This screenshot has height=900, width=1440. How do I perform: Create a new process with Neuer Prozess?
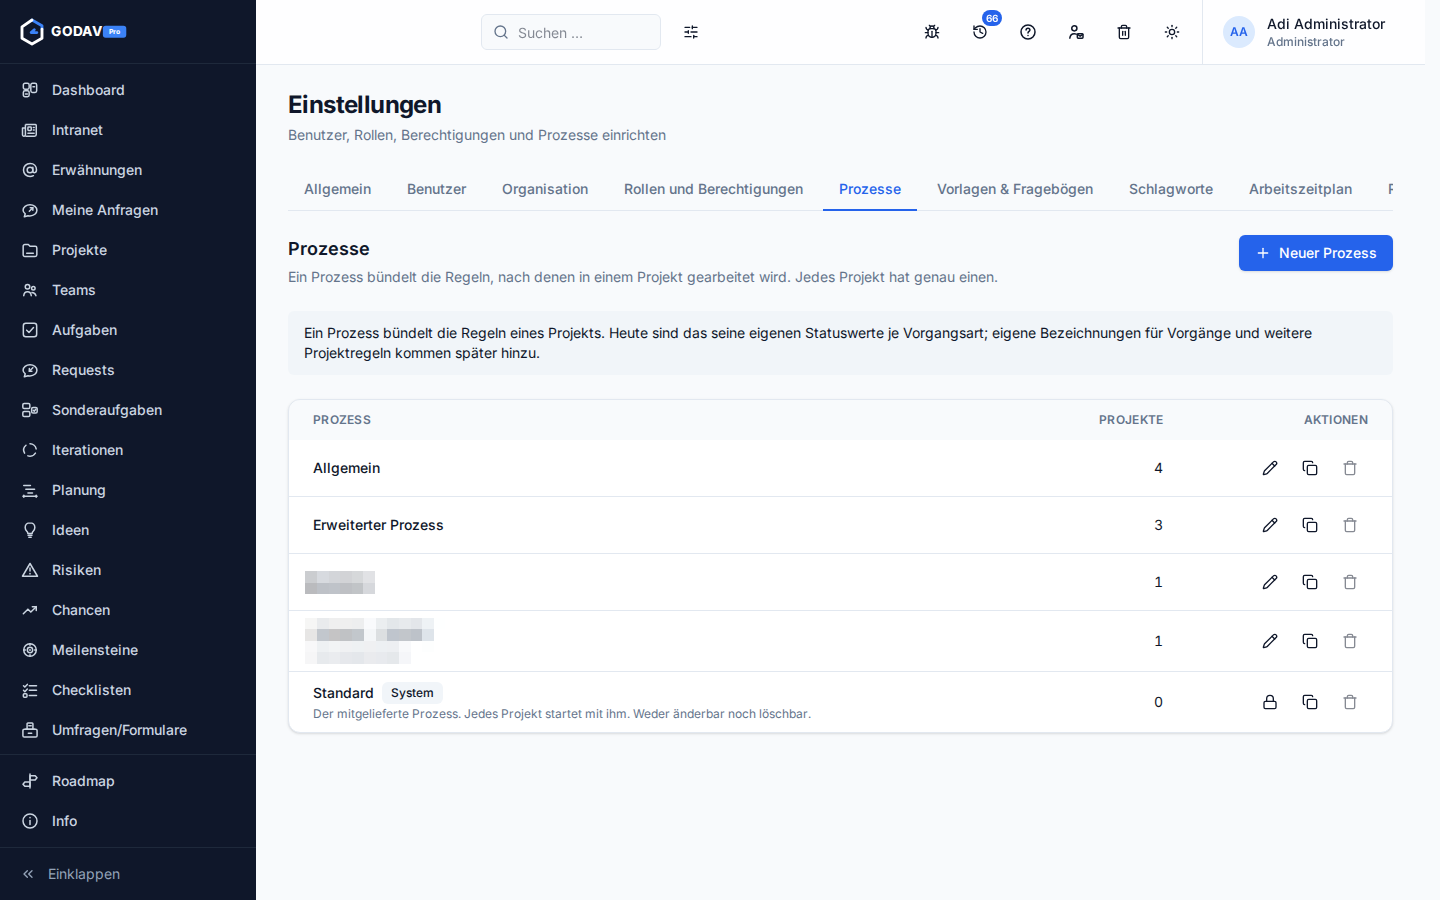[1316, 253]
